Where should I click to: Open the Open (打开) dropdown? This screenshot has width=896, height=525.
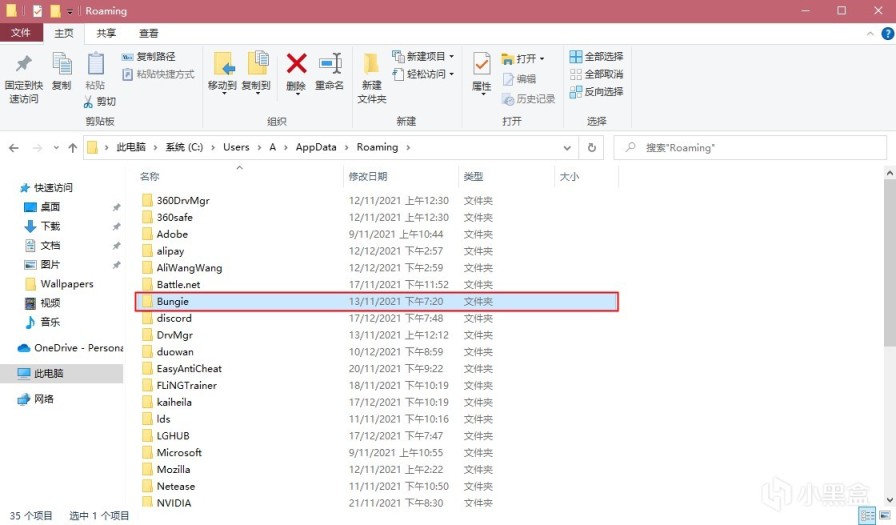[522, 58]
